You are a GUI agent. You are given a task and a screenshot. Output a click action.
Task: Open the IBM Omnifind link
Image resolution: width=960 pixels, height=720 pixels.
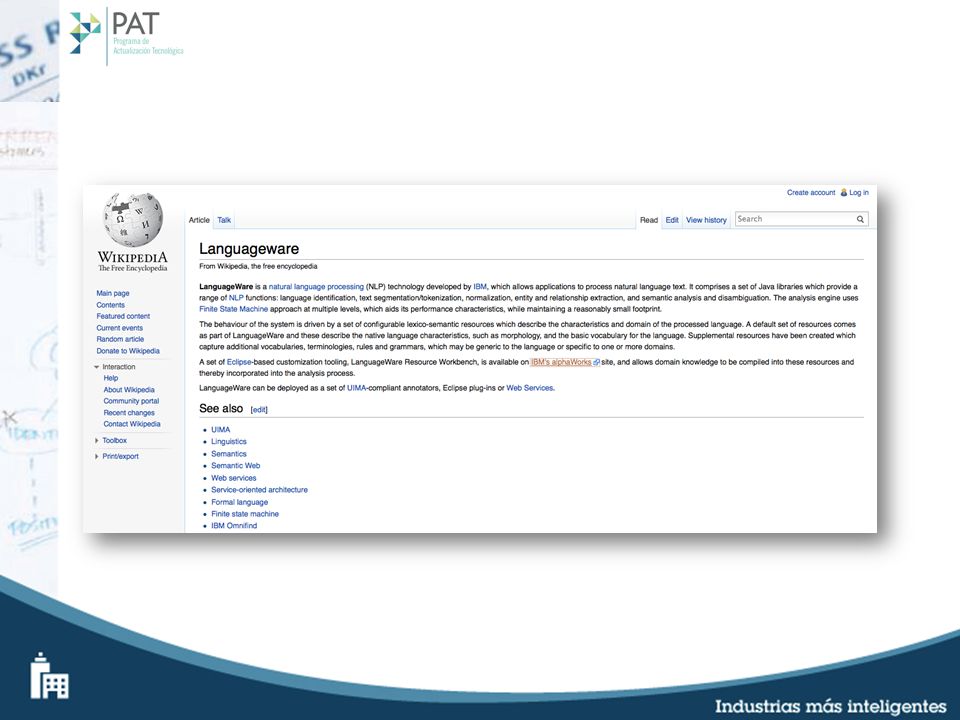coord(234,526)
